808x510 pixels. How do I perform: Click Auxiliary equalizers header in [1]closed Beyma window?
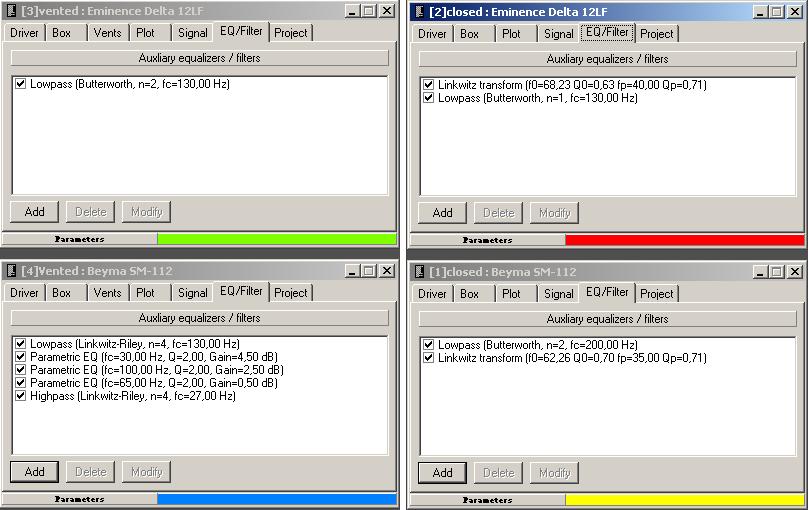coord(608,319)
